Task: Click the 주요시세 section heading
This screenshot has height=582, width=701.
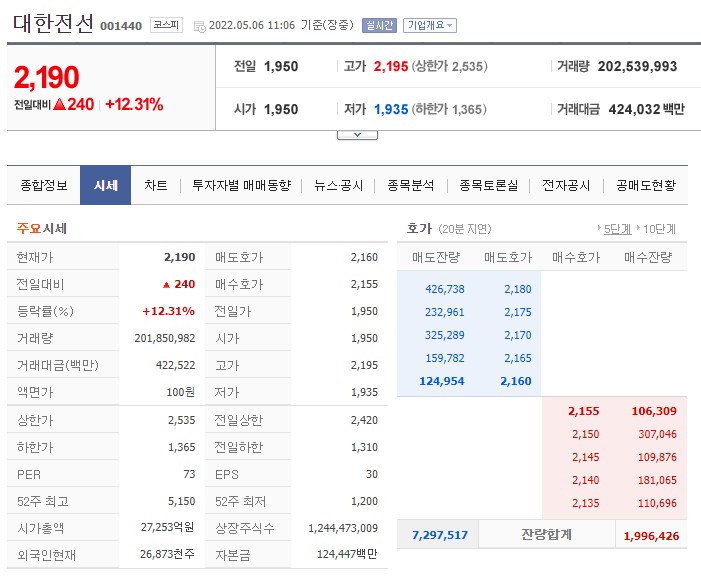Action: 42,228
